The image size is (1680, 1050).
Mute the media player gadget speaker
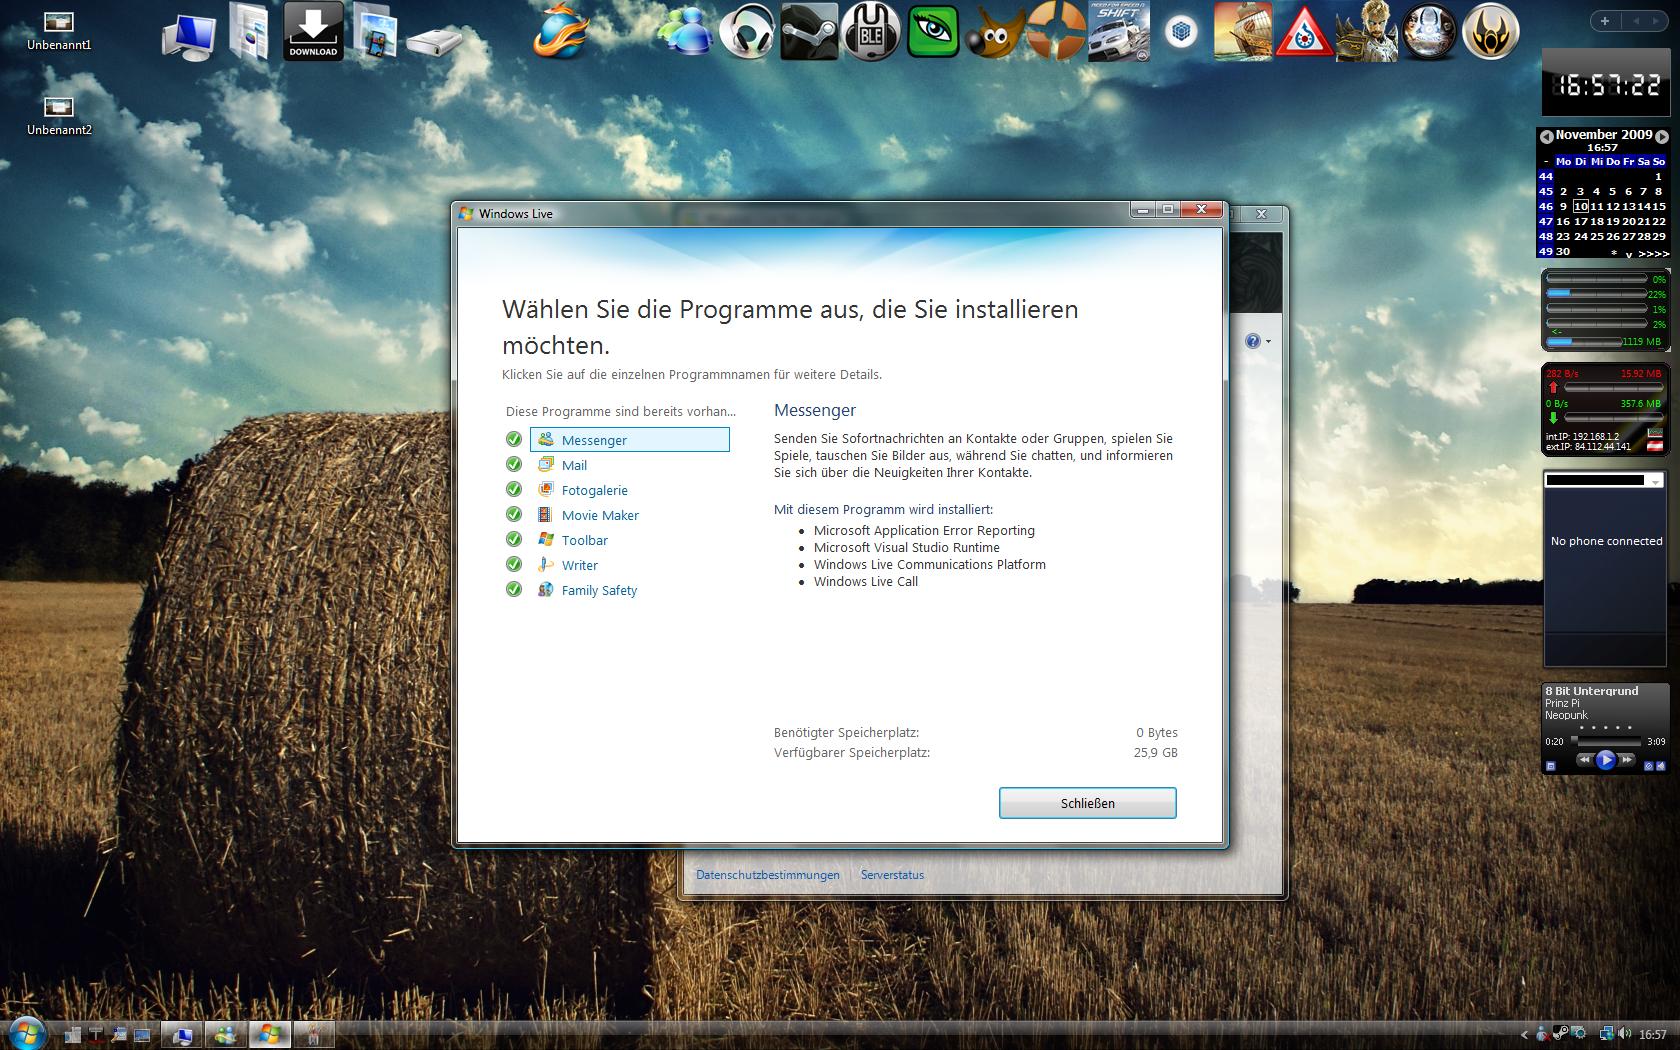[x=1661, y=766]
